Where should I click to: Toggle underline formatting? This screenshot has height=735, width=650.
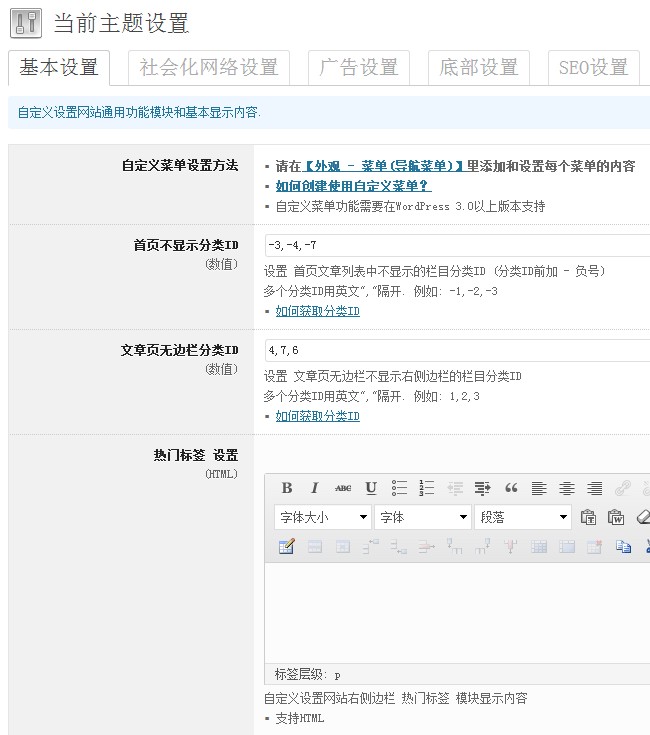pos(371,488)
